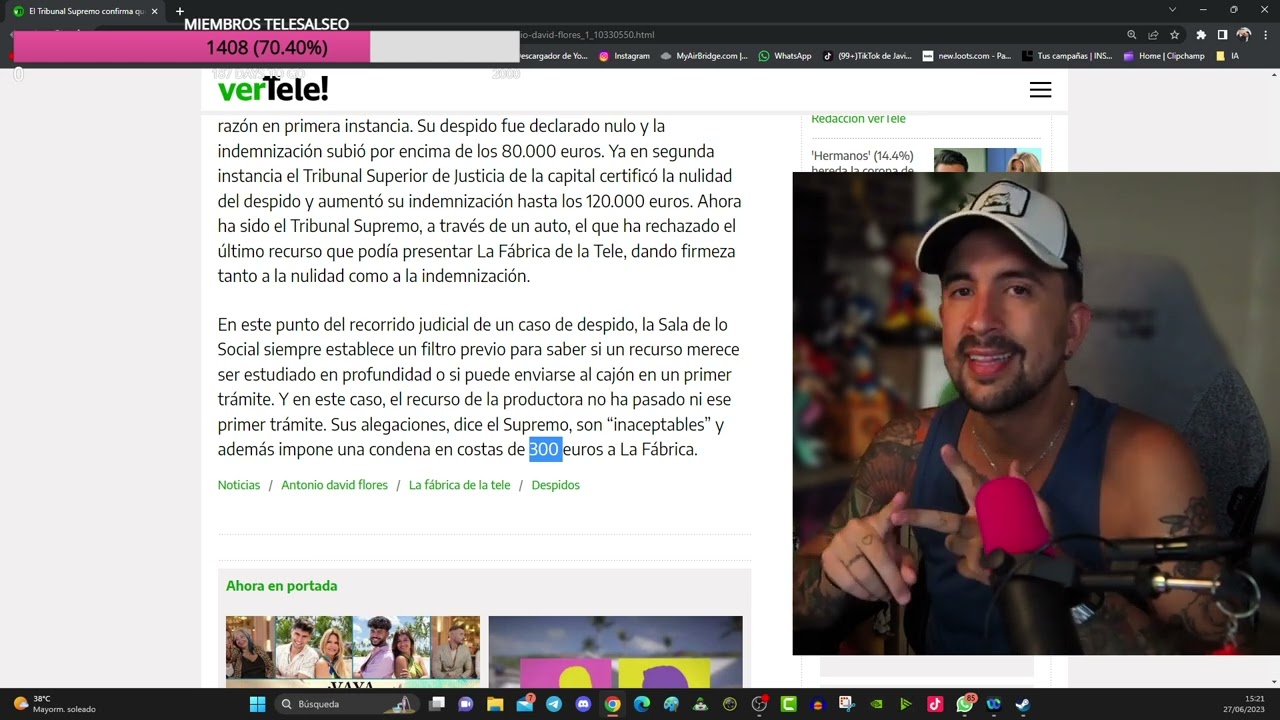Screen dimensions: 1280x720
Task: Open Google Chrome from the taskbar
Action: (x=612, y=704)
